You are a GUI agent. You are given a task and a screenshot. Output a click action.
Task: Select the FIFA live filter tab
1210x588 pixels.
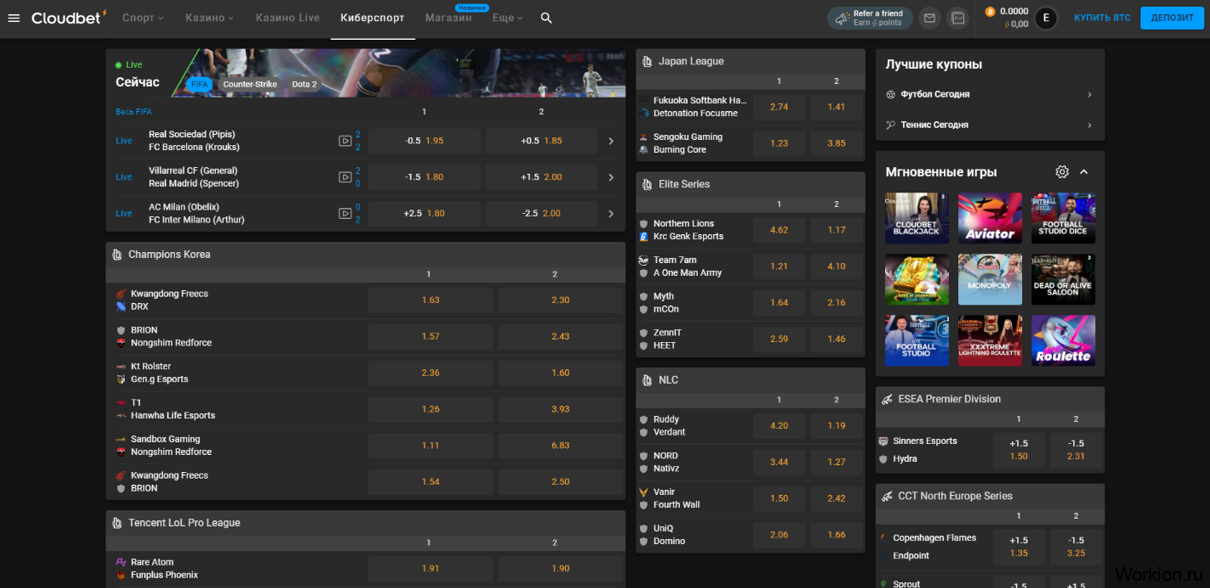click(200, 85)
